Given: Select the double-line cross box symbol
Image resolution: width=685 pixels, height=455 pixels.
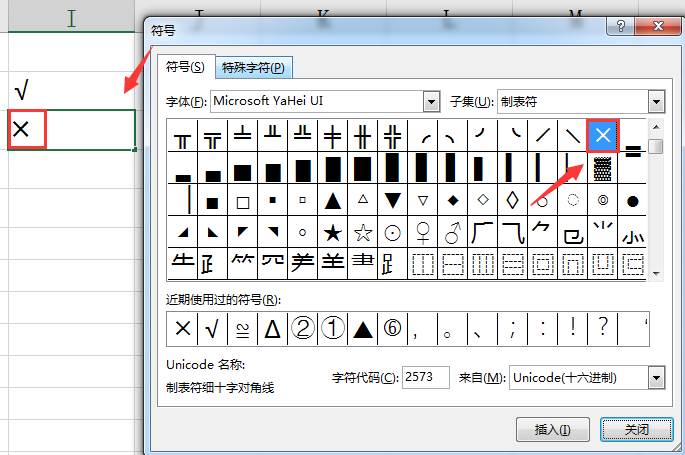Looking at the screenshot, I should pos(392,136).
